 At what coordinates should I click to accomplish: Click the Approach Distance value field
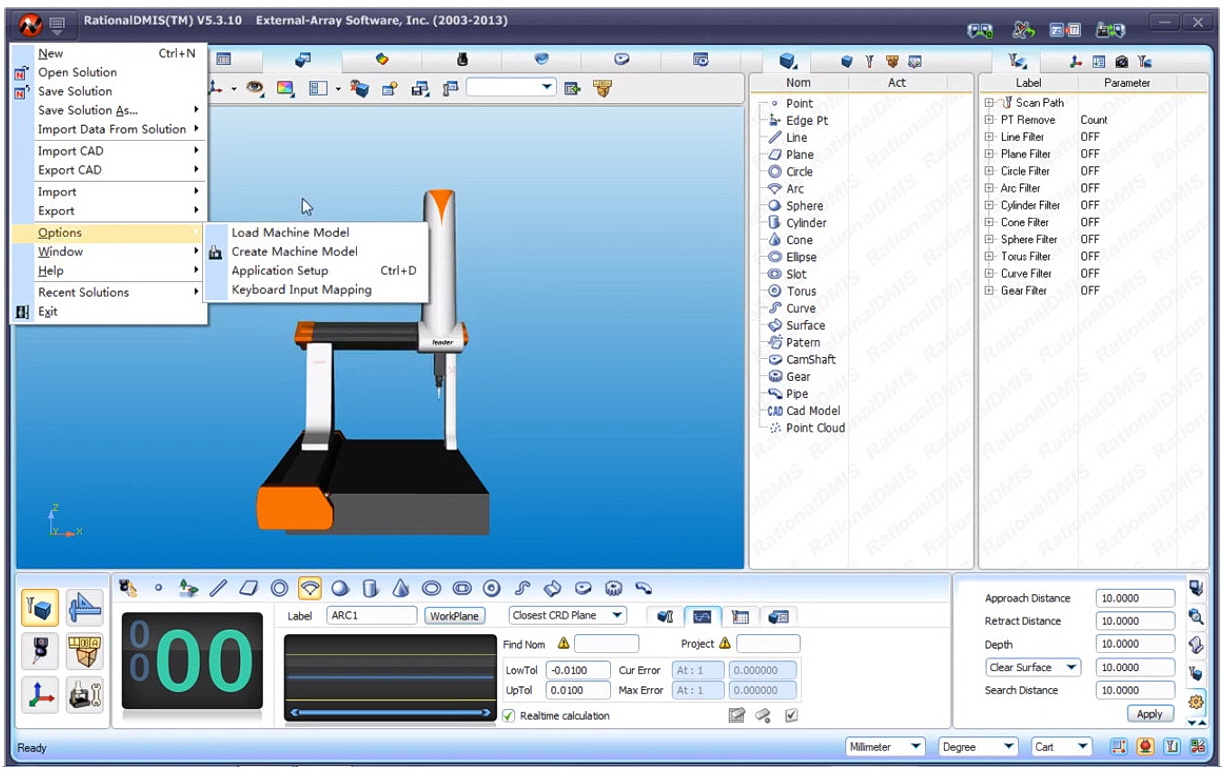(1135, 598)
